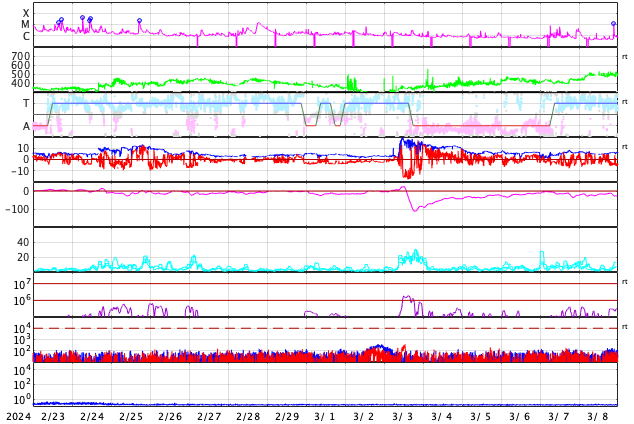Click the "2/27" date label

tap(209, 417)
